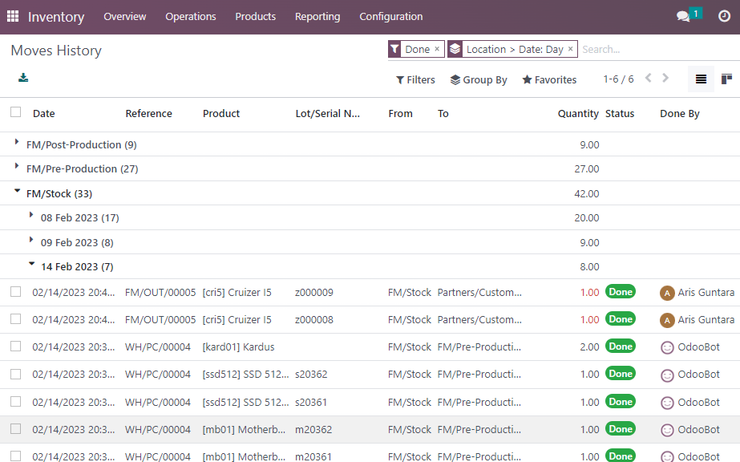Click OdooBot avatar in s20361 row
Screen dimensions: 740x462
[667, 403]
